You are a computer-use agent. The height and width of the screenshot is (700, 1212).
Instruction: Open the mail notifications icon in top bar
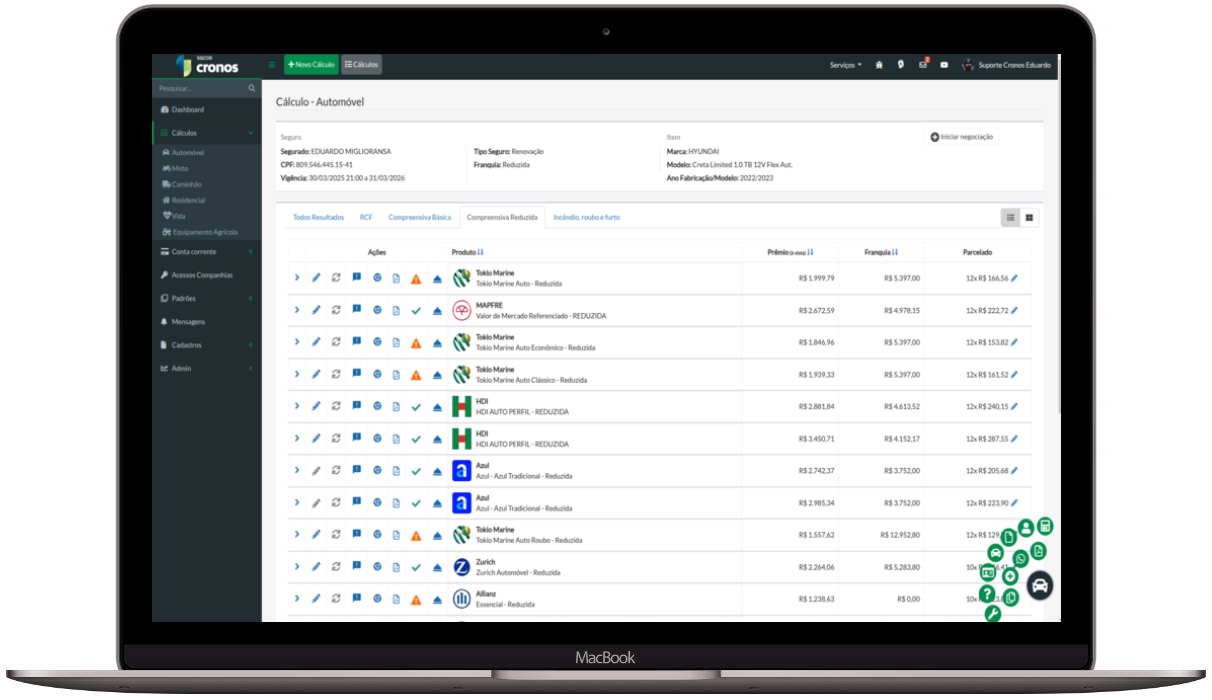pos(923,65)
